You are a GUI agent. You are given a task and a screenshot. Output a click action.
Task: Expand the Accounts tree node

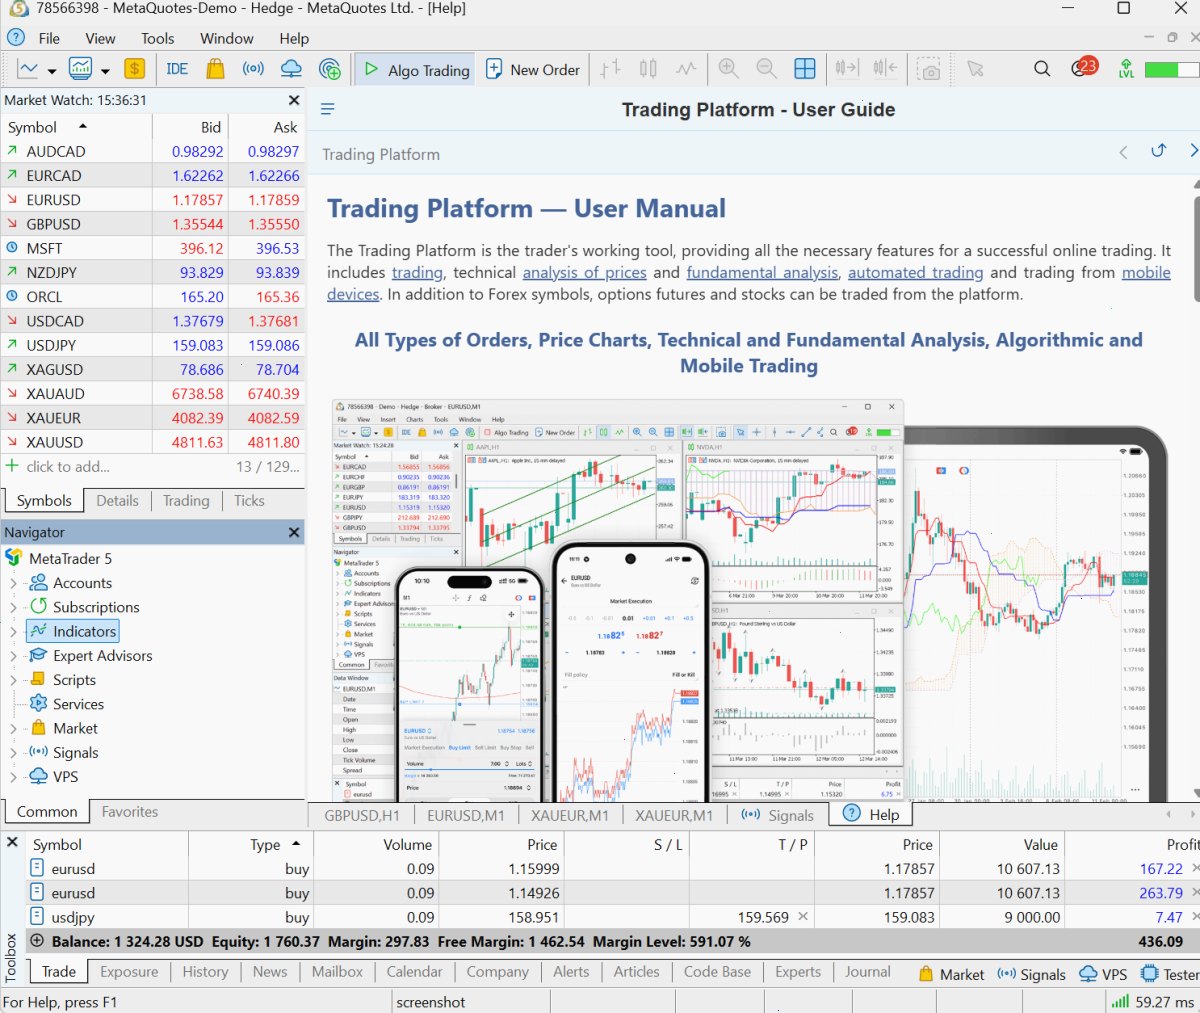[x=13, y=583]
